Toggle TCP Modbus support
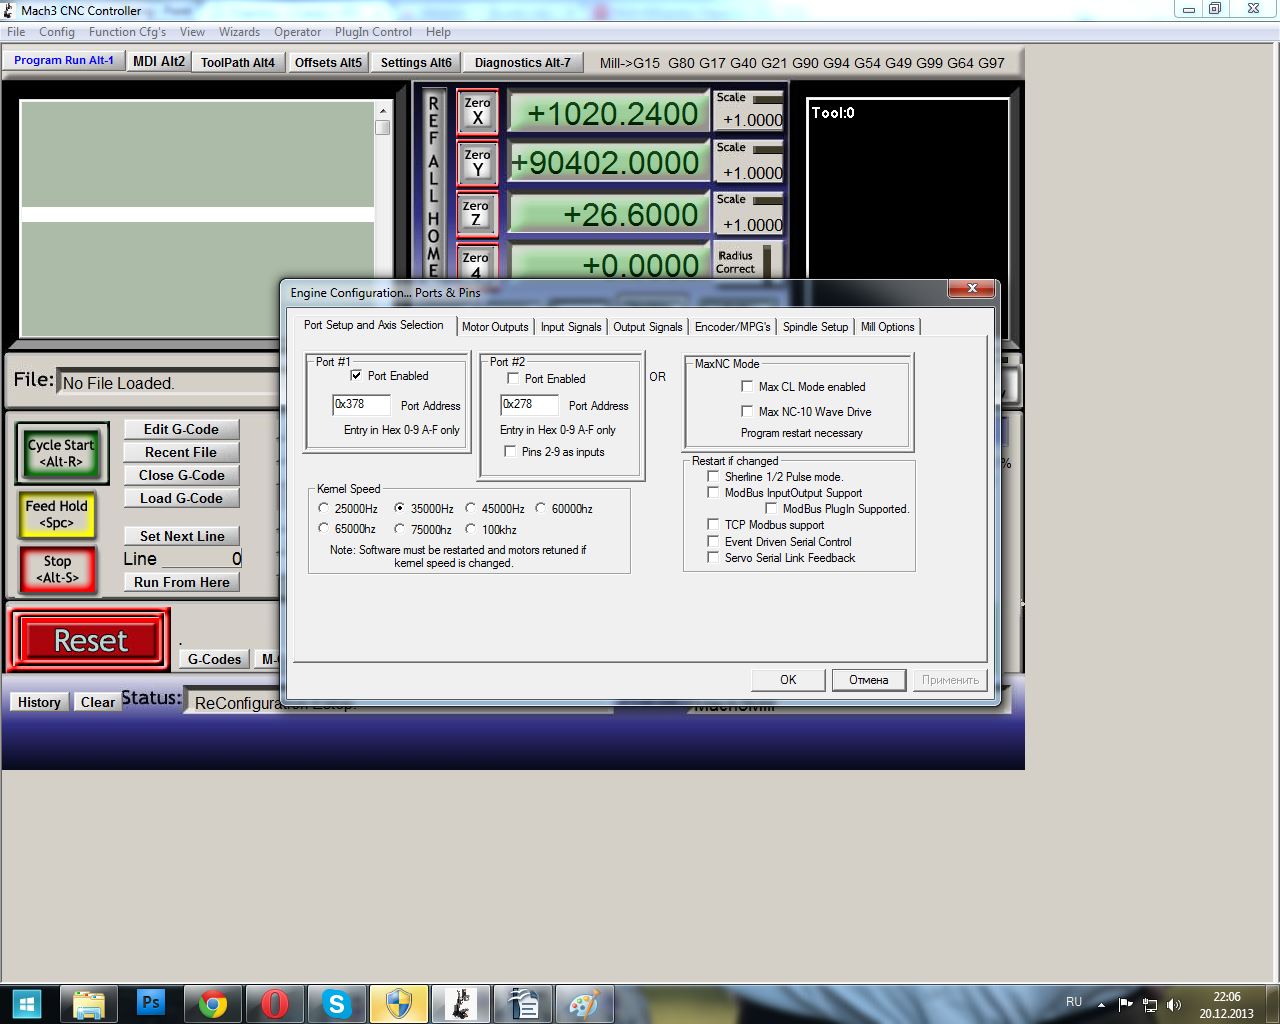This screenshot has height=1024, width=1280. [713, 524]
